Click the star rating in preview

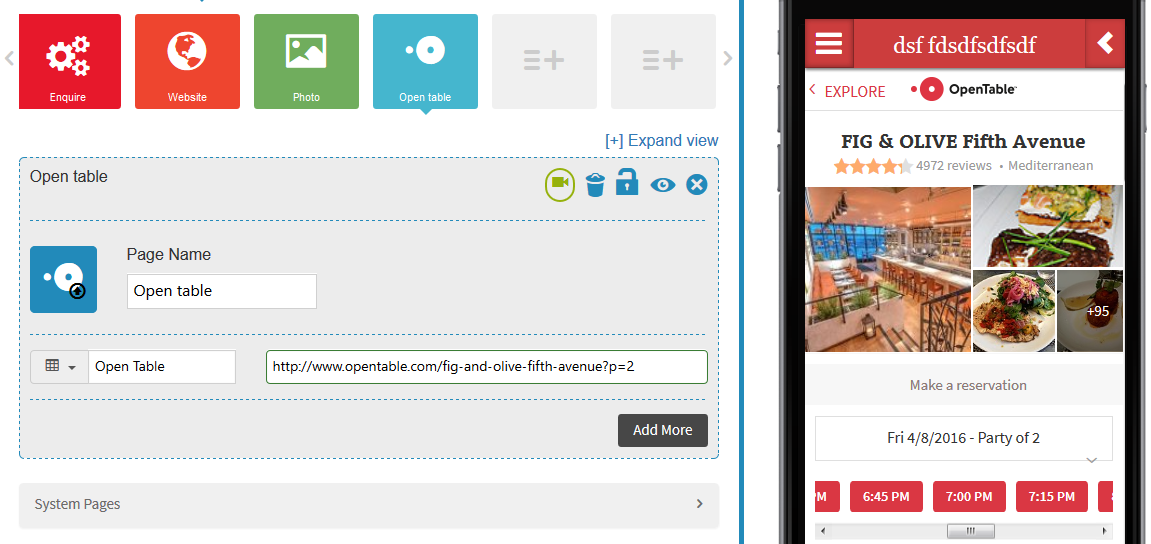point(873,167)
